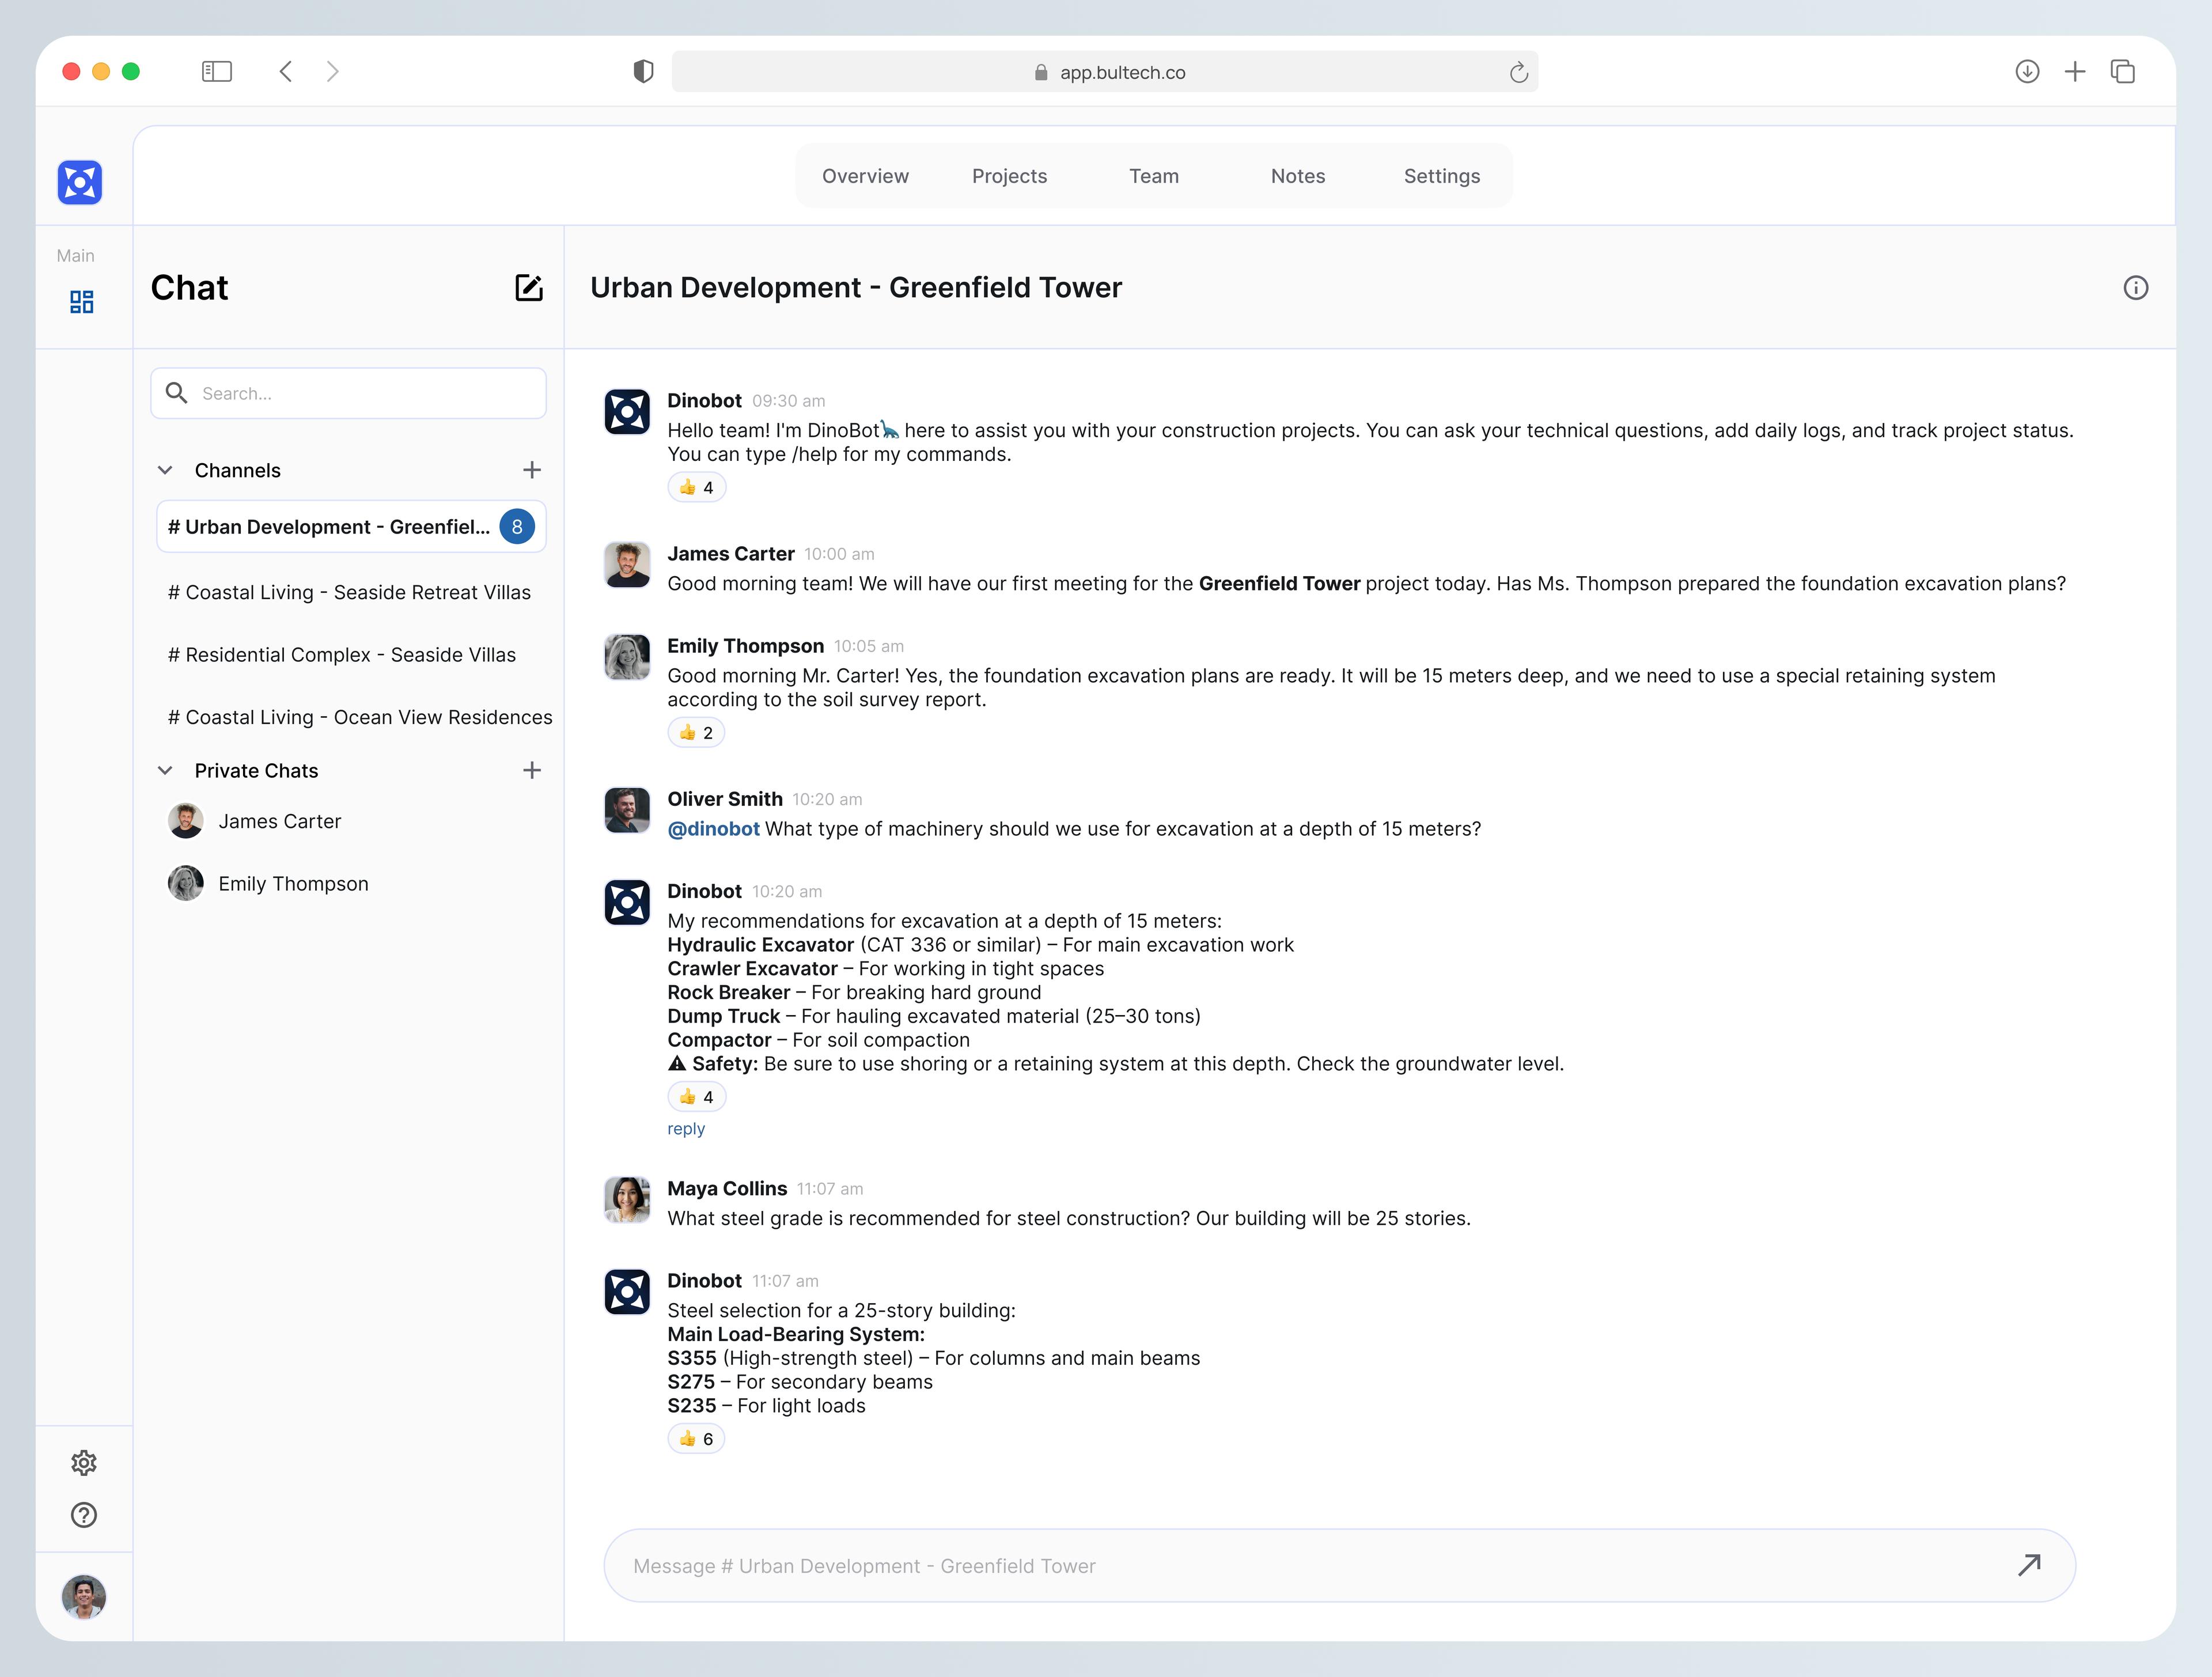Viewport: 2212px width, 1677px height.
Task: Switch to the Projects tab
Action: [1010, 175]
